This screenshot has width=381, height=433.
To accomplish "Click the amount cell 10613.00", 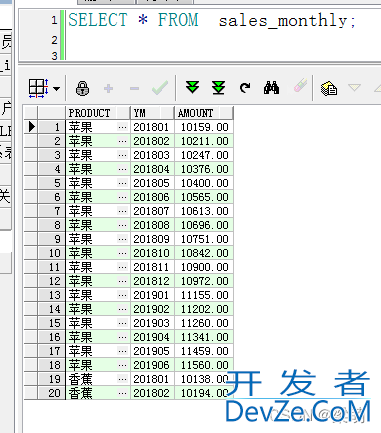I will [x=204, y=211].
